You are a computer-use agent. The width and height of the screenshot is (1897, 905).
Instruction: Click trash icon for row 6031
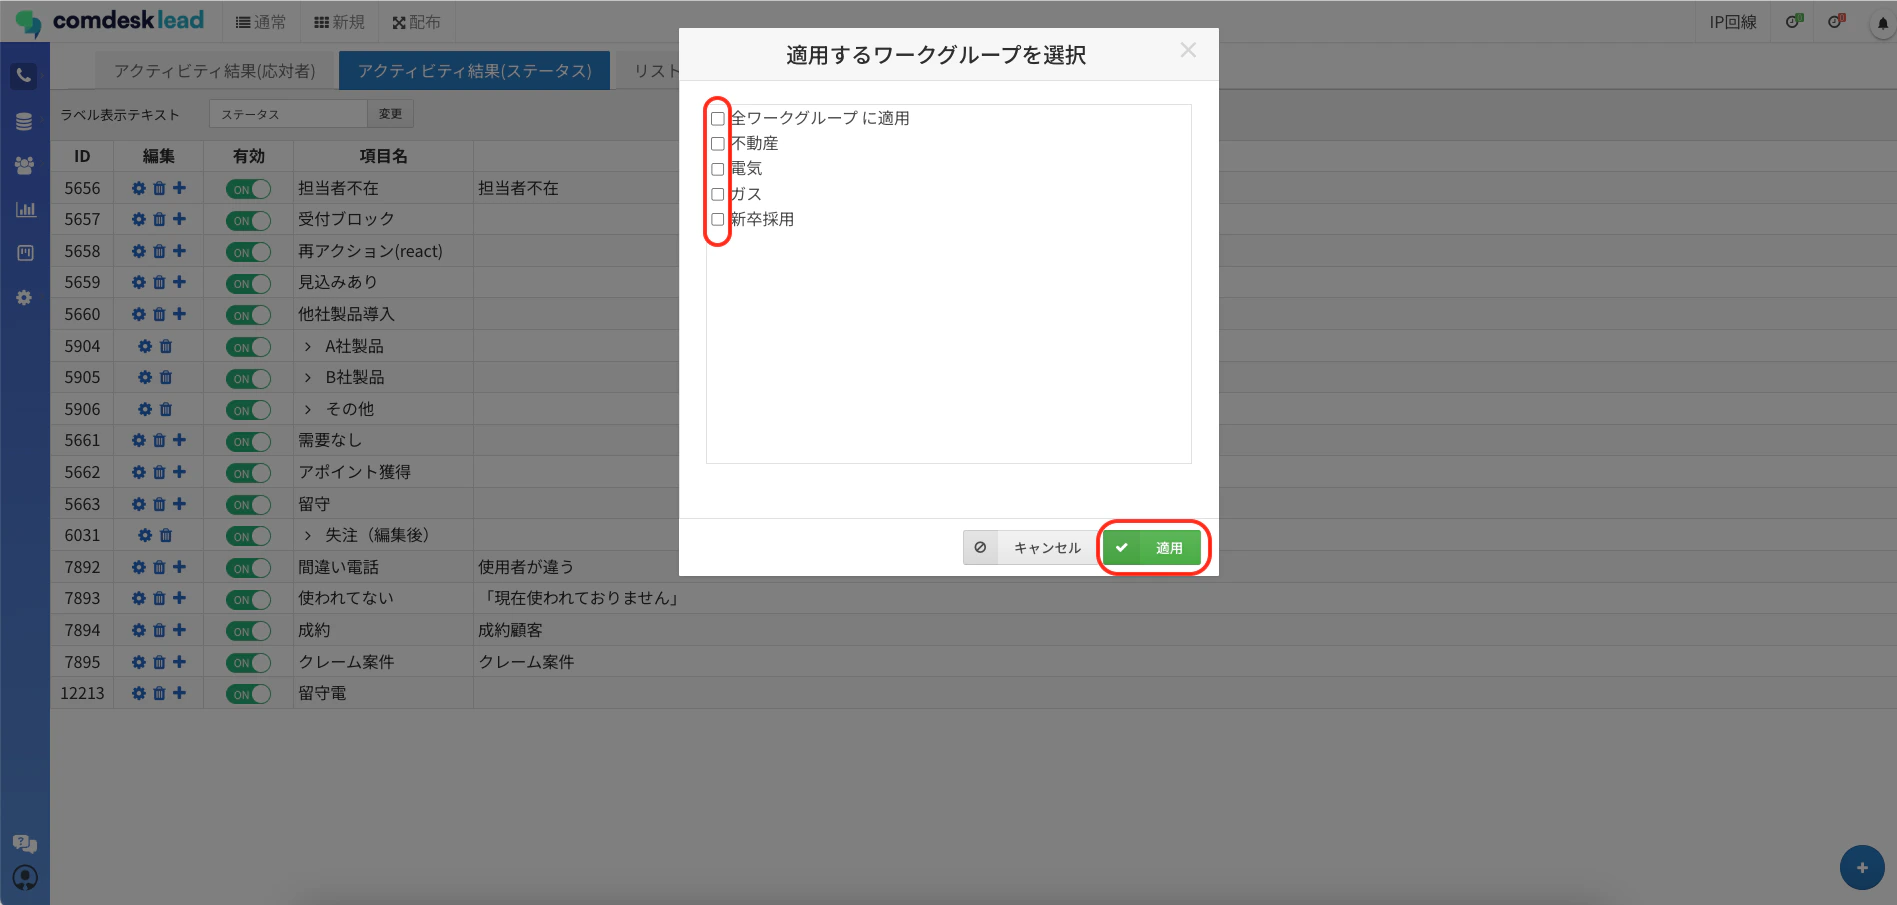[x=166, y=535]
